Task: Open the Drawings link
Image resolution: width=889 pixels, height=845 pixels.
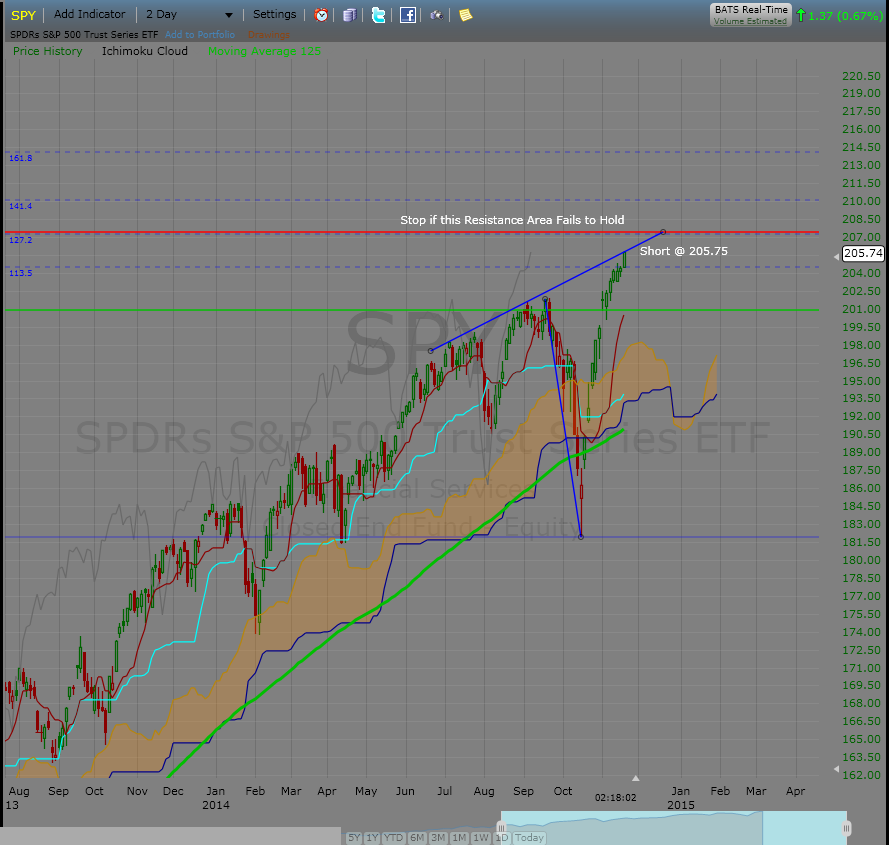Action: click(269, 35)
